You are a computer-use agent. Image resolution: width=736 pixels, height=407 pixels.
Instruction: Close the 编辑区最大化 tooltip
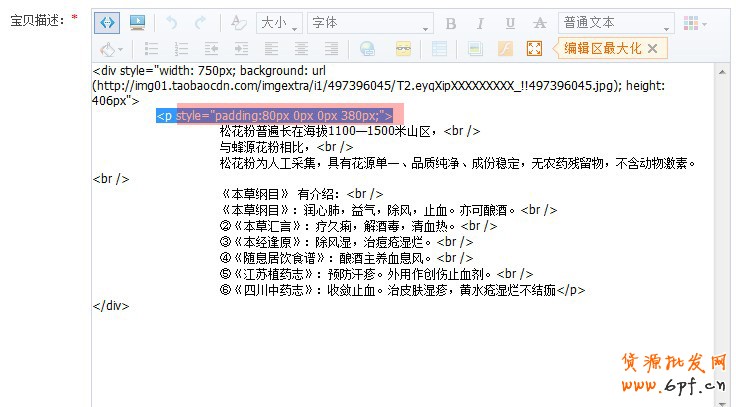tap(652, 48)
